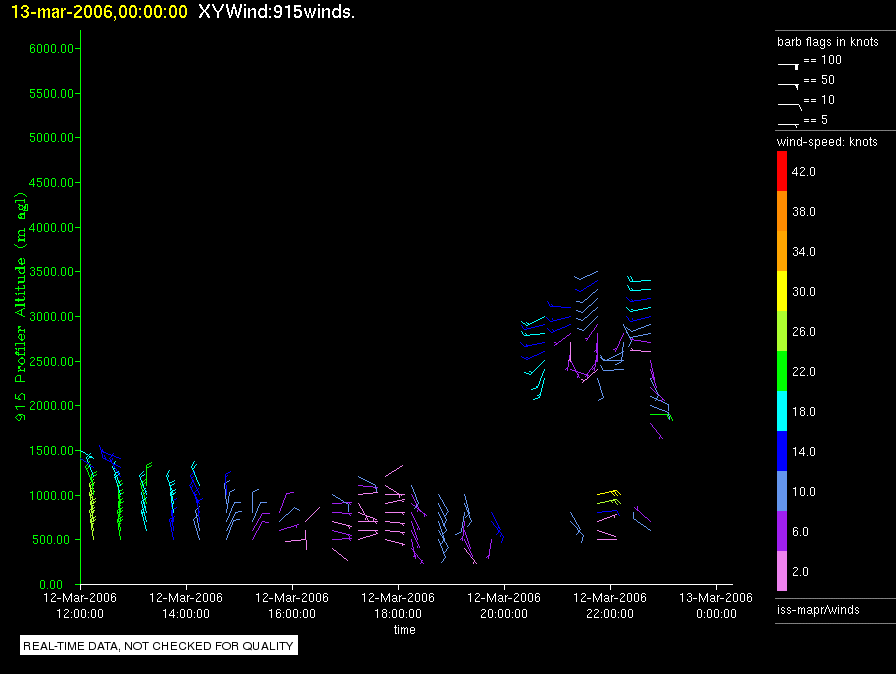Click the 5-knot barb flag symbol
Viewport: 896px width, 674px height.
(x=788, y=123)
